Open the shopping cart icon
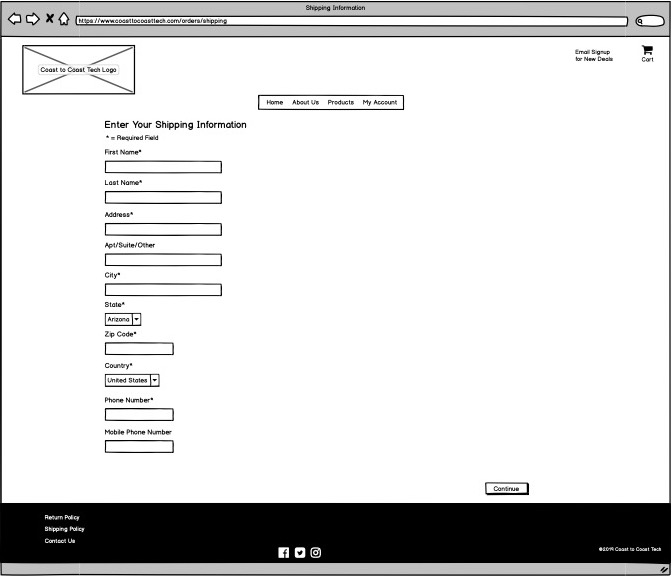This screenshot has width=672, height=576. [x=647, y=50]
